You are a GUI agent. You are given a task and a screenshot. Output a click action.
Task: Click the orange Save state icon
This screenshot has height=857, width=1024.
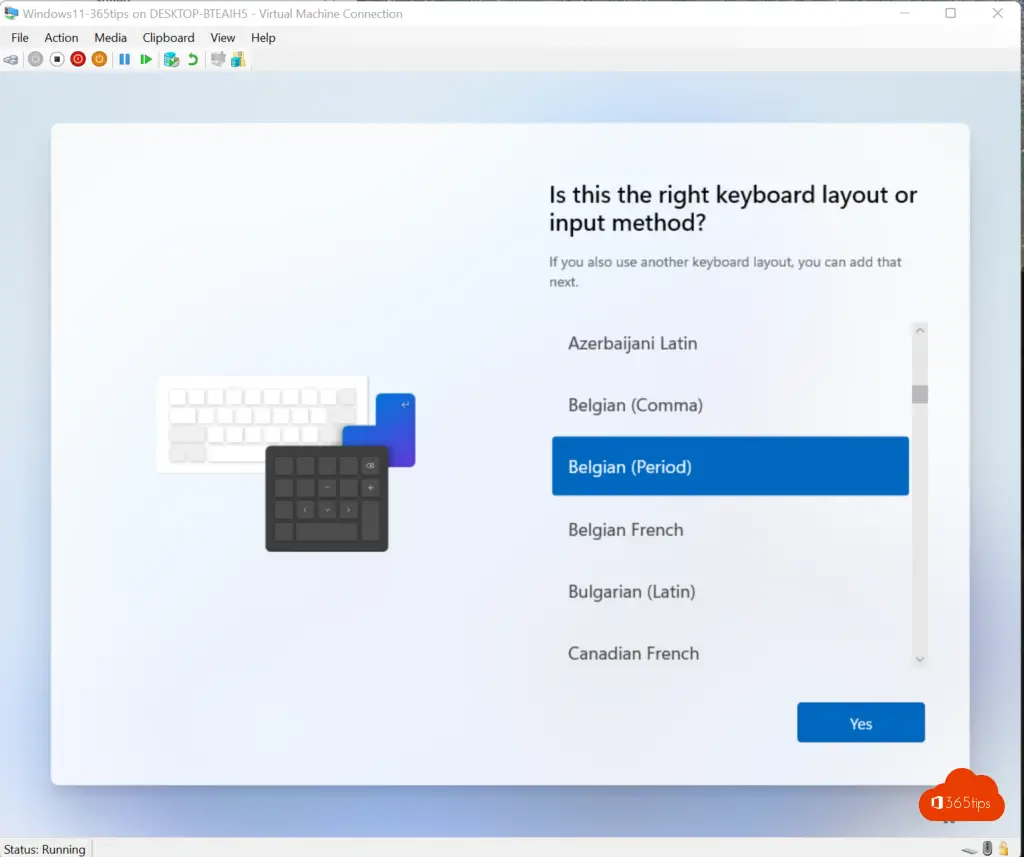(x=99, y=60)
